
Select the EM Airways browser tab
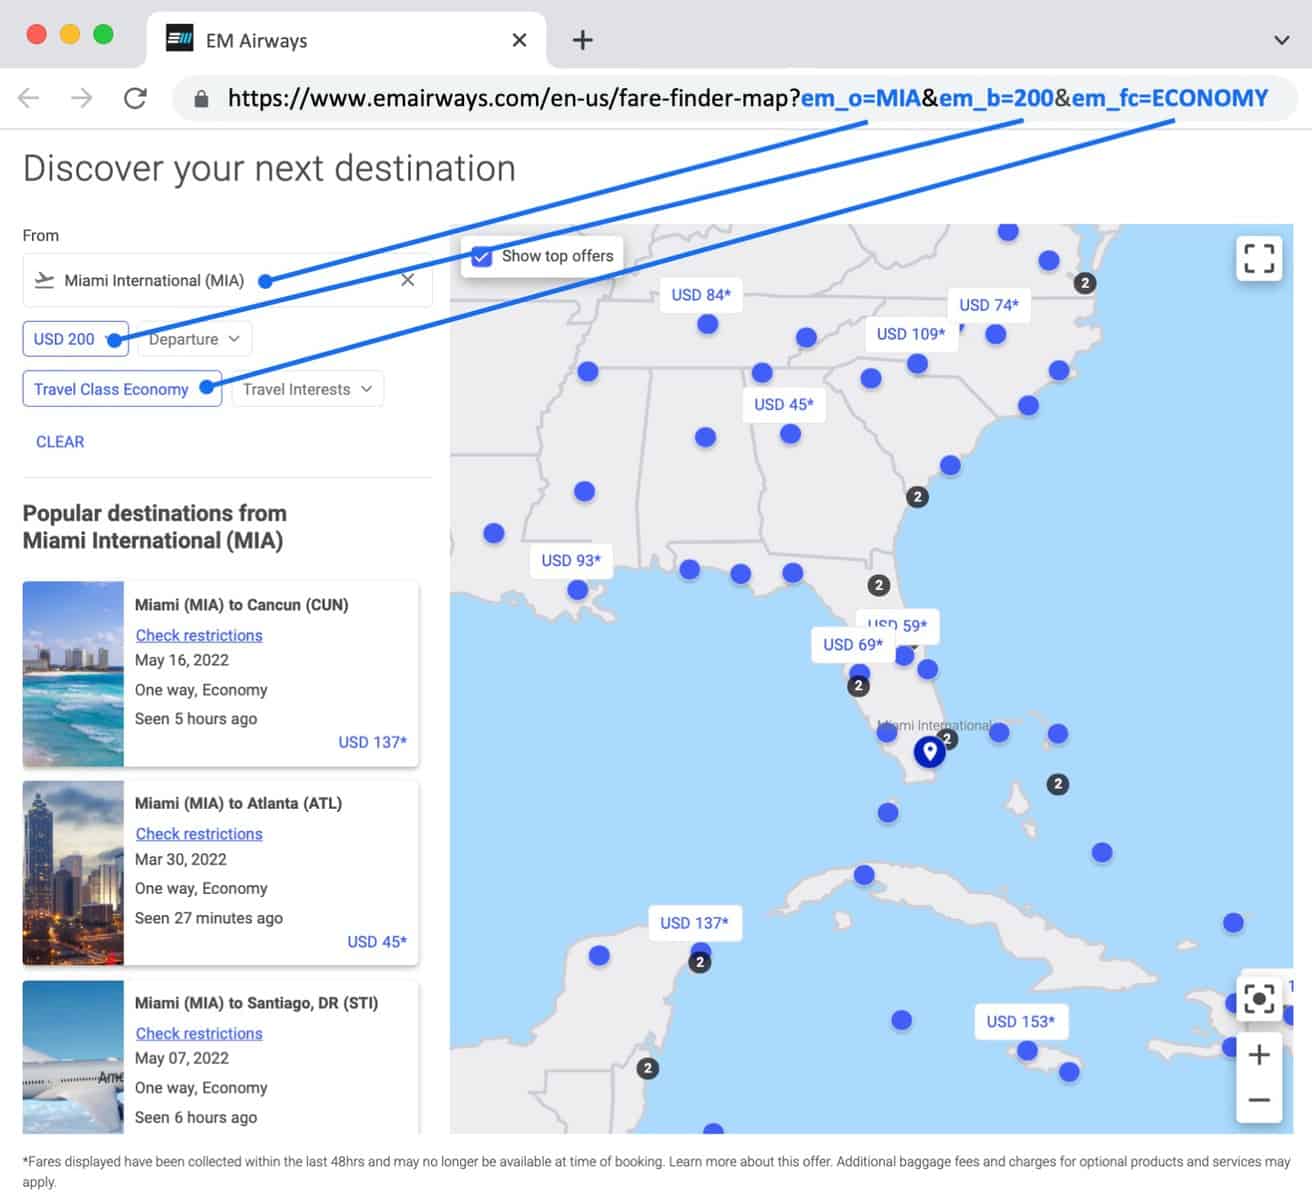pyautogui.click(x=346, y=40)
